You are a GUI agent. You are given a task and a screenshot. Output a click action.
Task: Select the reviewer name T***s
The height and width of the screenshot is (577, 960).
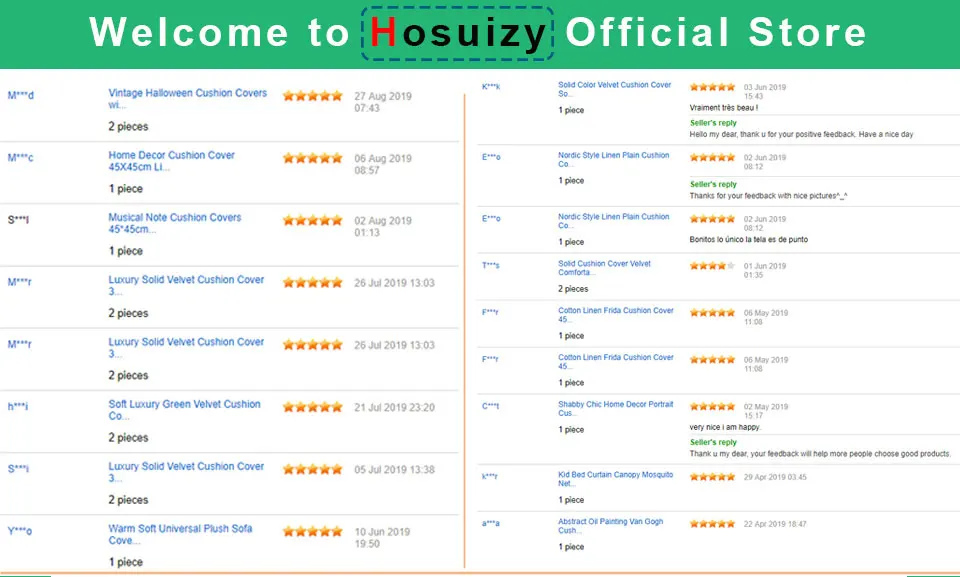click(x=490, y=265)
